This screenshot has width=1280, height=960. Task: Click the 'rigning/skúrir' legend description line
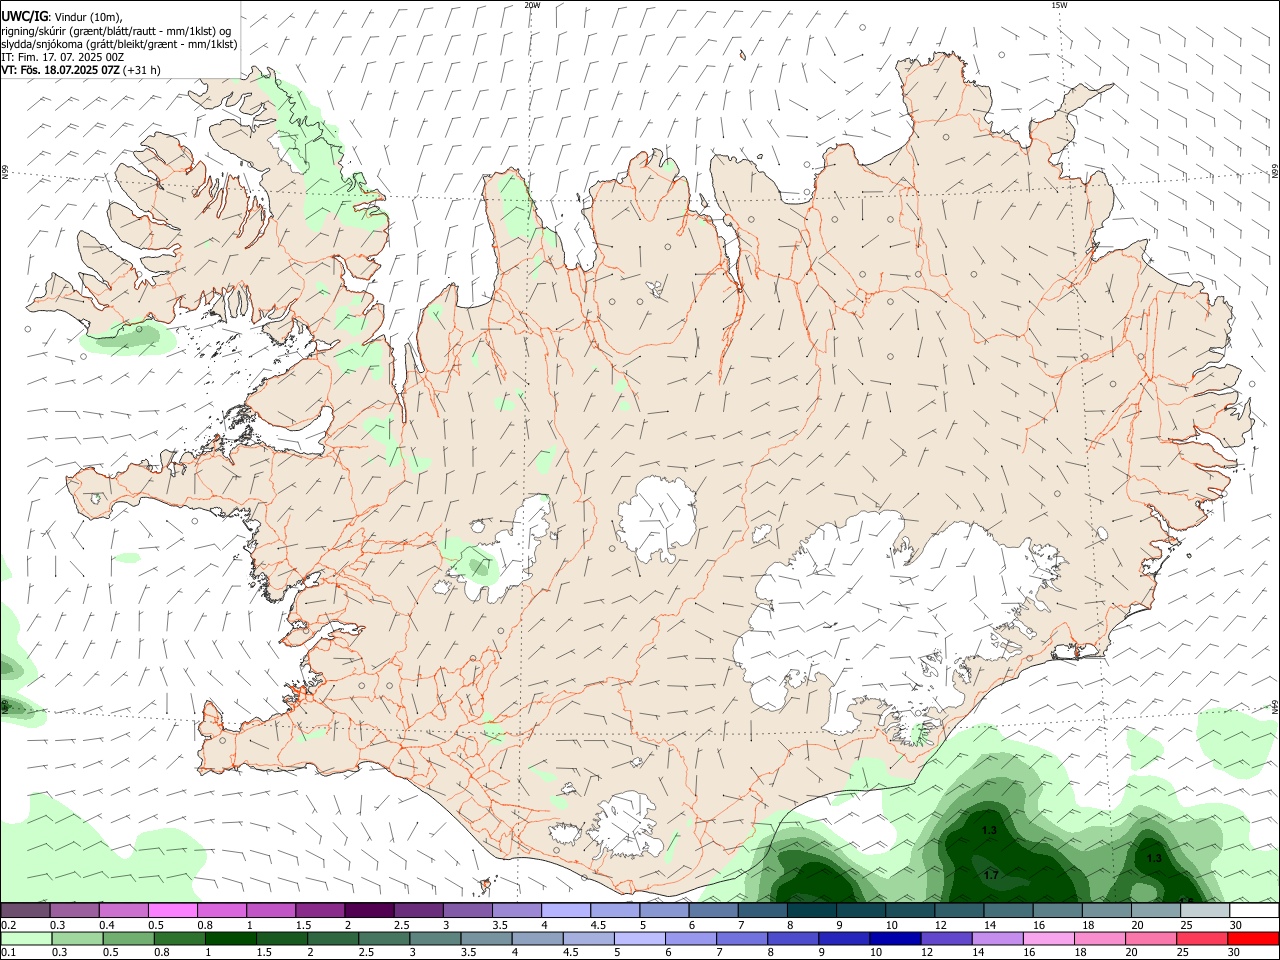(116, 30)
